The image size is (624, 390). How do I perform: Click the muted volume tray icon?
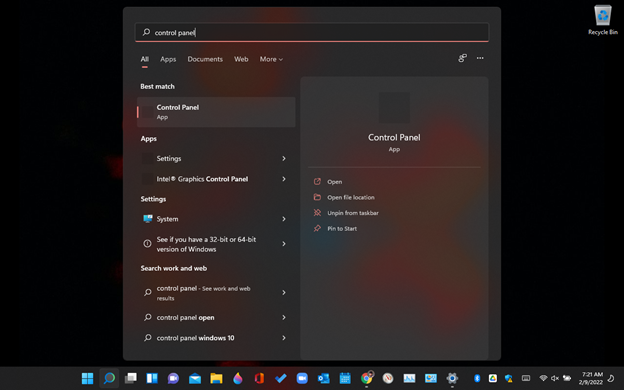pos(555,378)
